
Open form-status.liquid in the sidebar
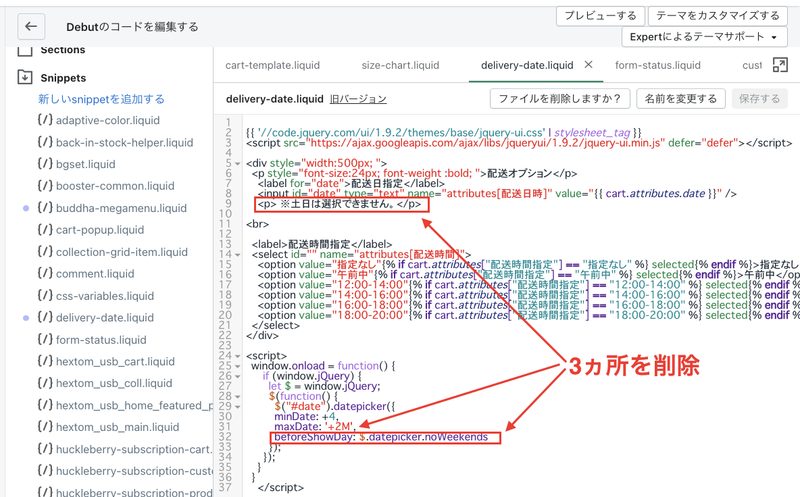(101, 340)
